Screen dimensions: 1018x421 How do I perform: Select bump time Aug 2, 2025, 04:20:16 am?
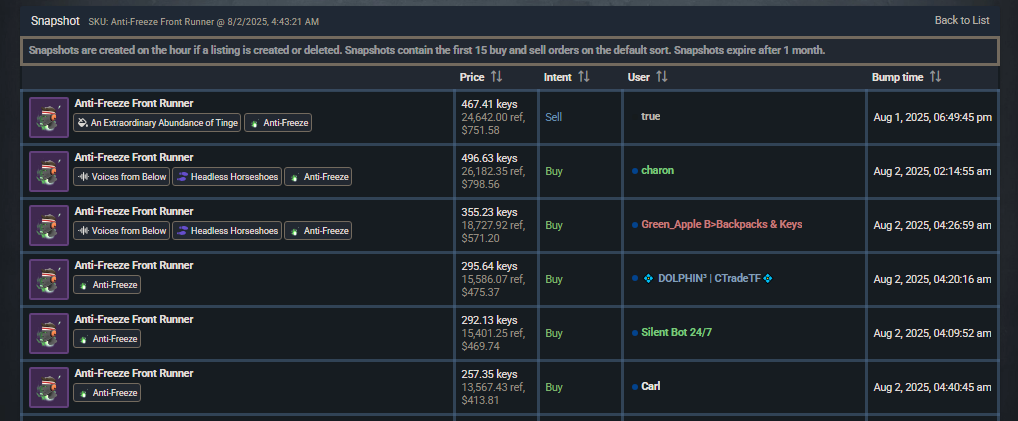[x=932, y=279]
